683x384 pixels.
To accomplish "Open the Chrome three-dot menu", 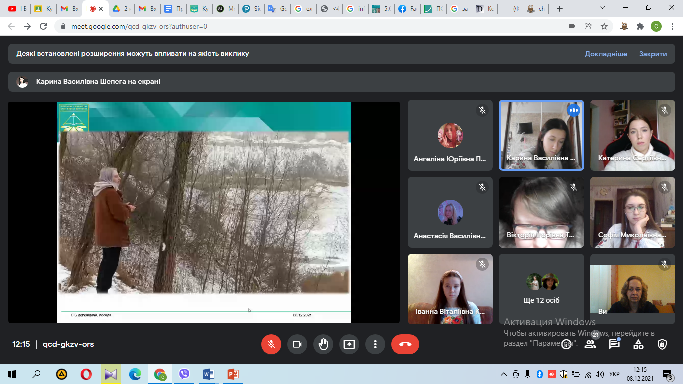I will [x=673, y=27].
